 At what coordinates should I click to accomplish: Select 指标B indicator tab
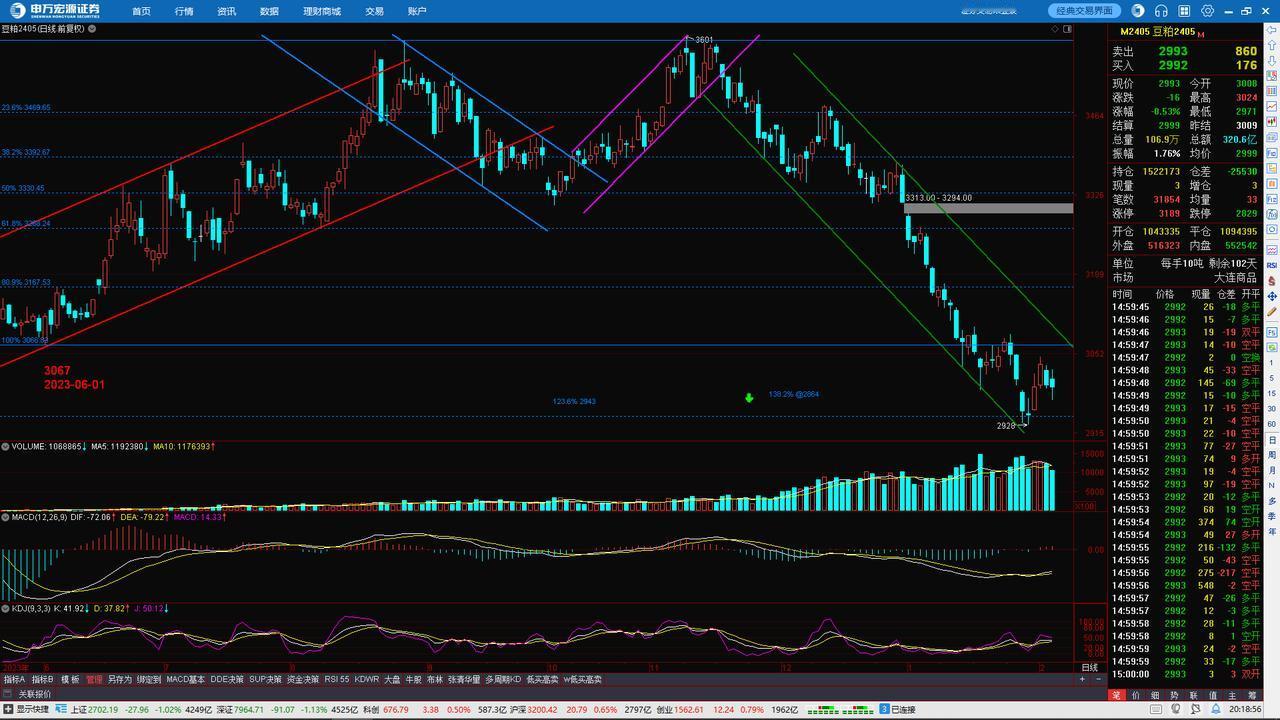(43, 679)
